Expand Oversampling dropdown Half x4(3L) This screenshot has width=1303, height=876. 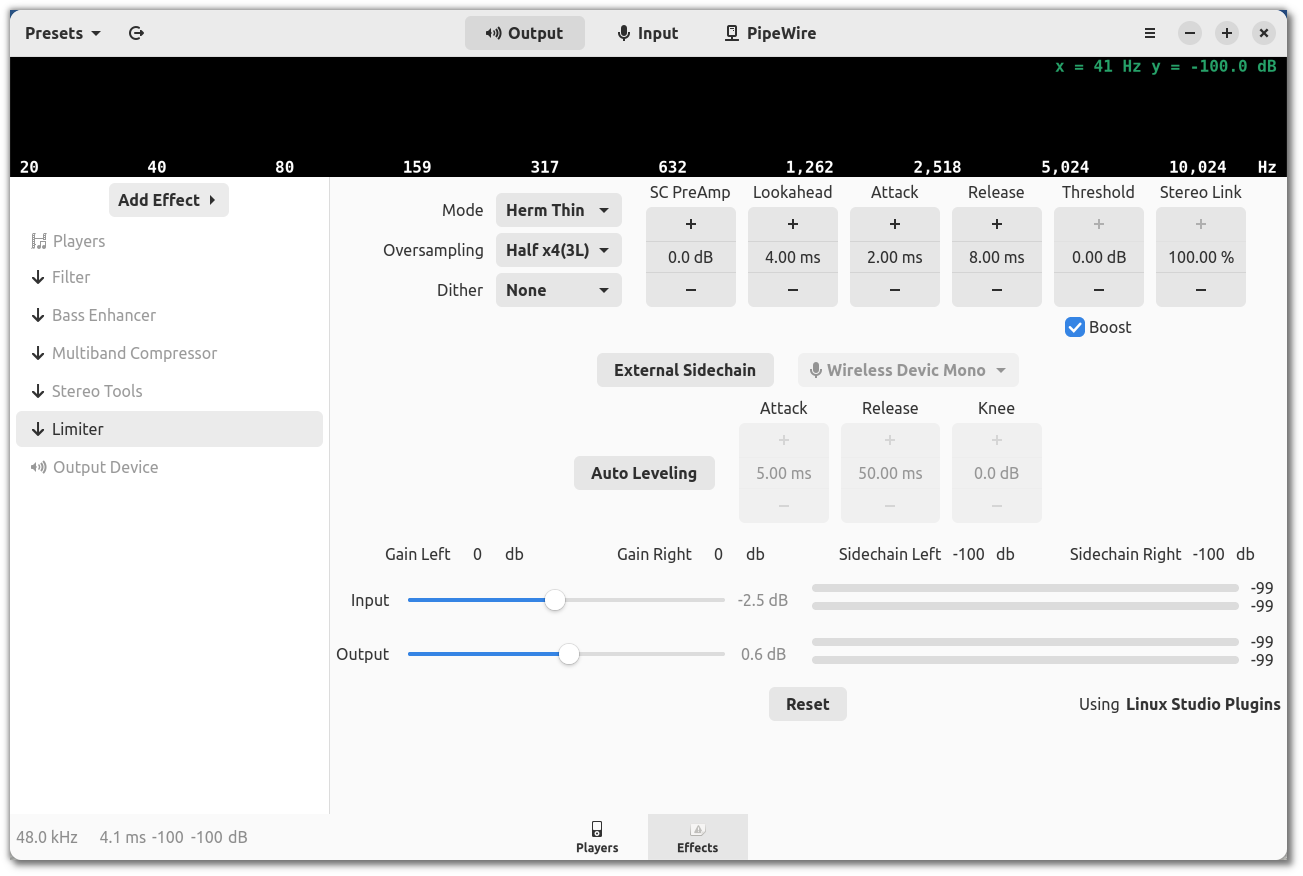tap(558, 250)
